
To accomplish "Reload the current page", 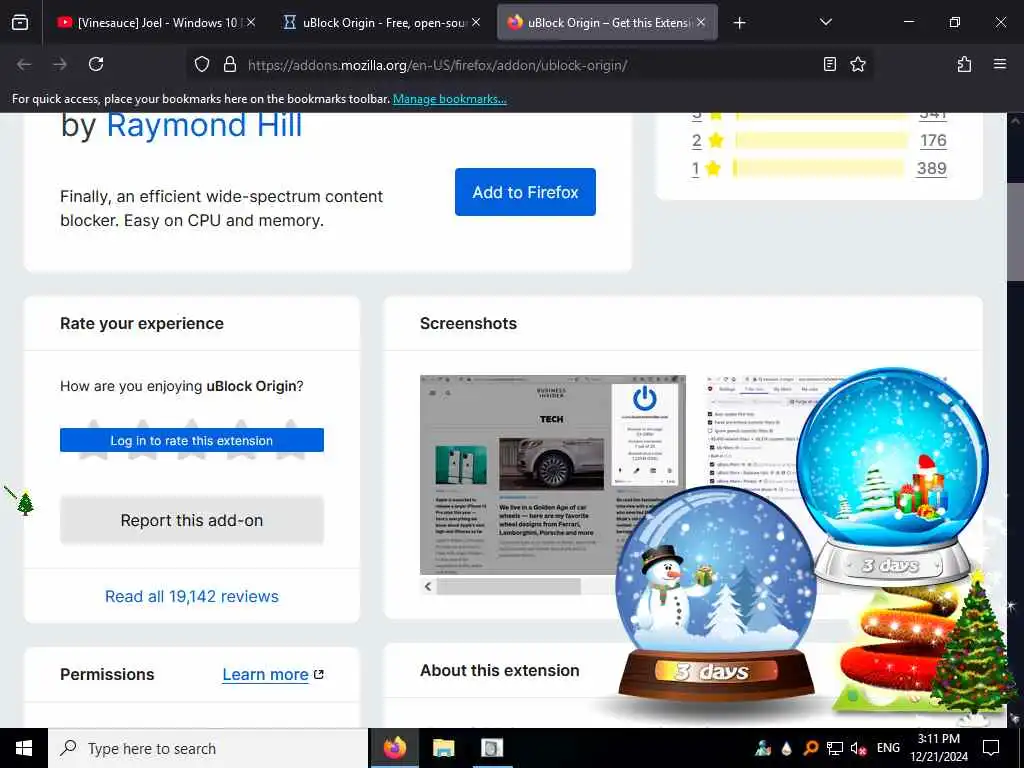I will pos(96,64).
